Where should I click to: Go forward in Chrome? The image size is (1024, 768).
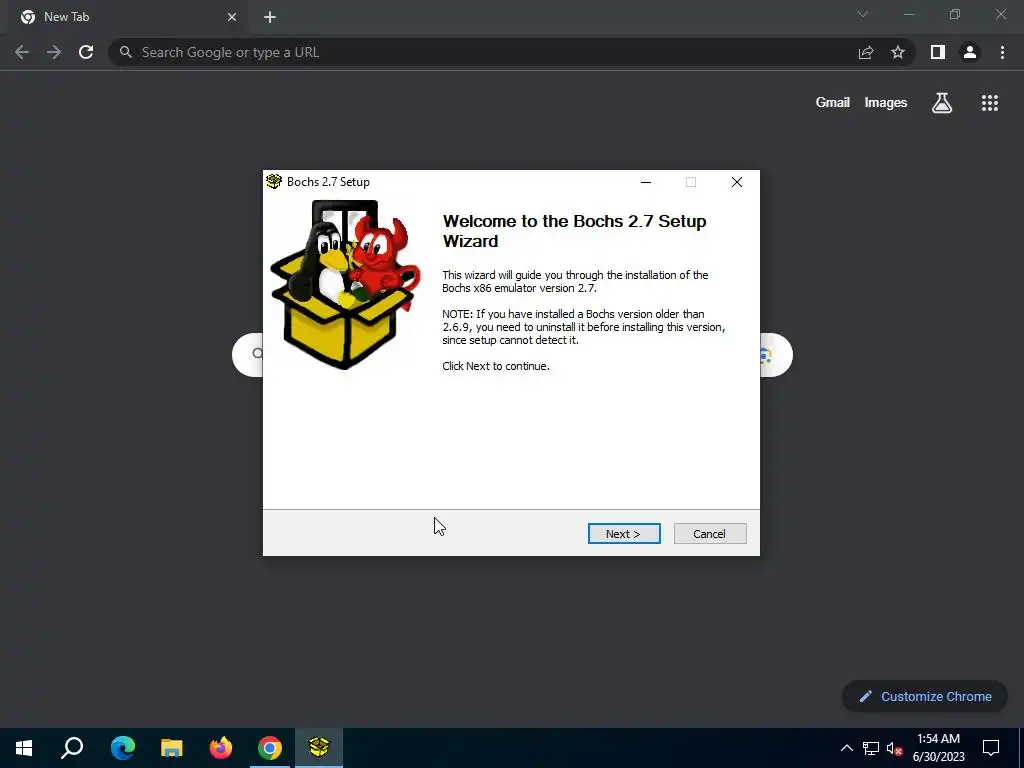[54, 52]
